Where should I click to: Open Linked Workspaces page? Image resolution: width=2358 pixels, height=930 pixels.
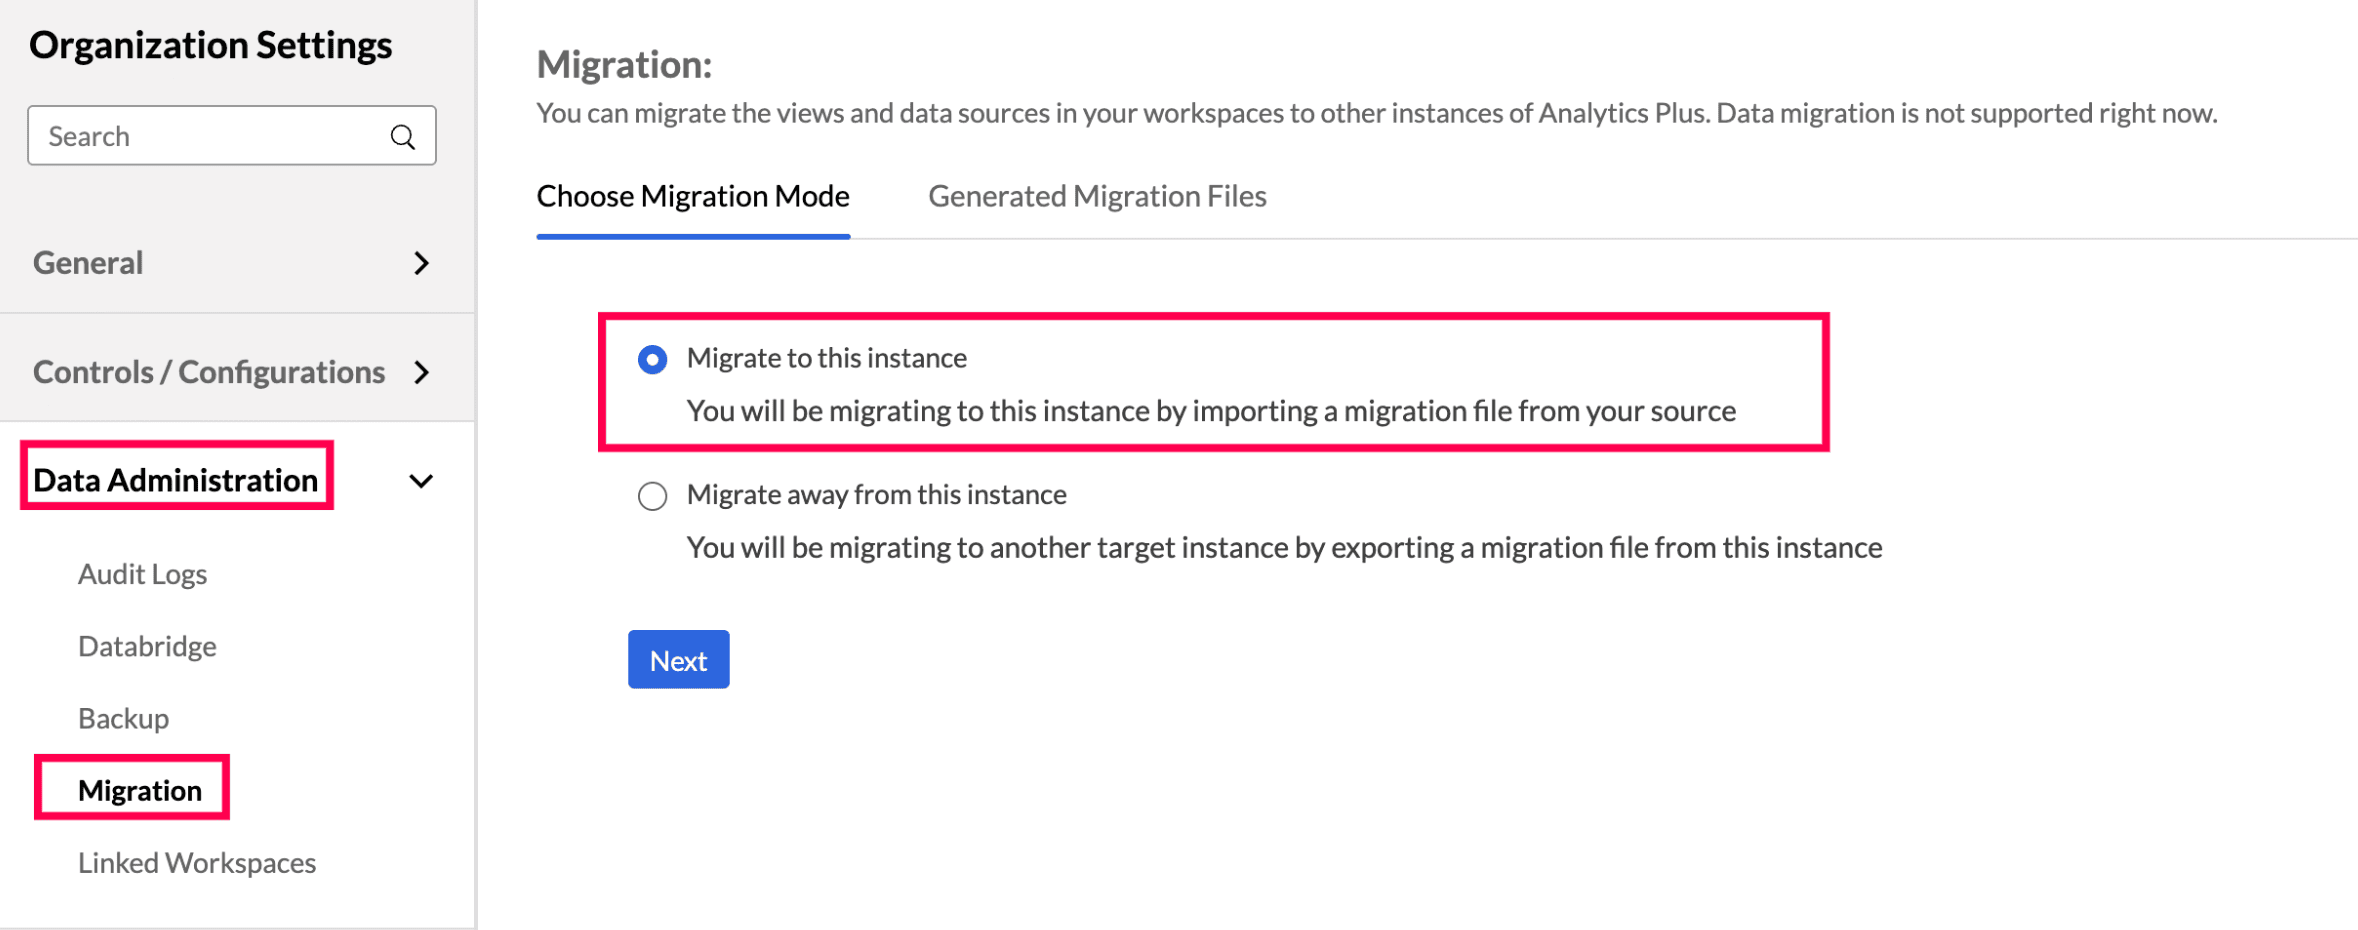pyautogui.click(x=197, y=862)
